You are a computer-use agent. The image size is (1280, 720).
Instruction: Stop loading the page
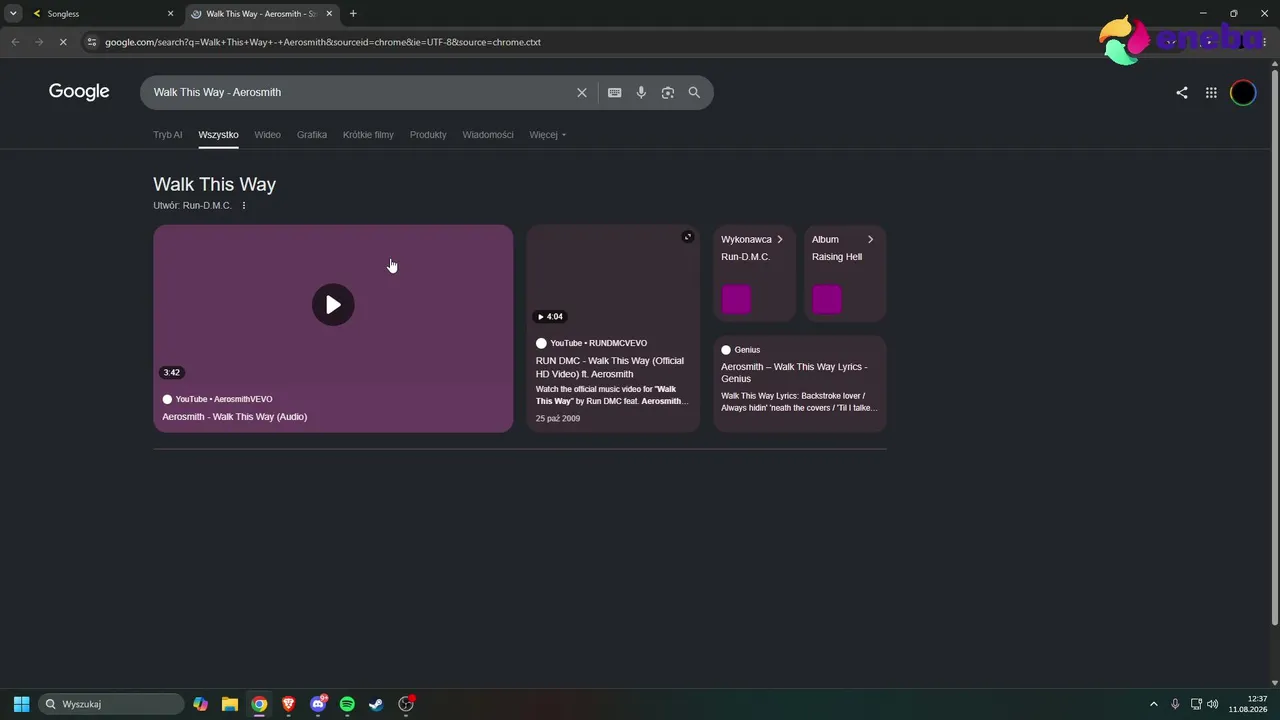(x=62, y=42)
